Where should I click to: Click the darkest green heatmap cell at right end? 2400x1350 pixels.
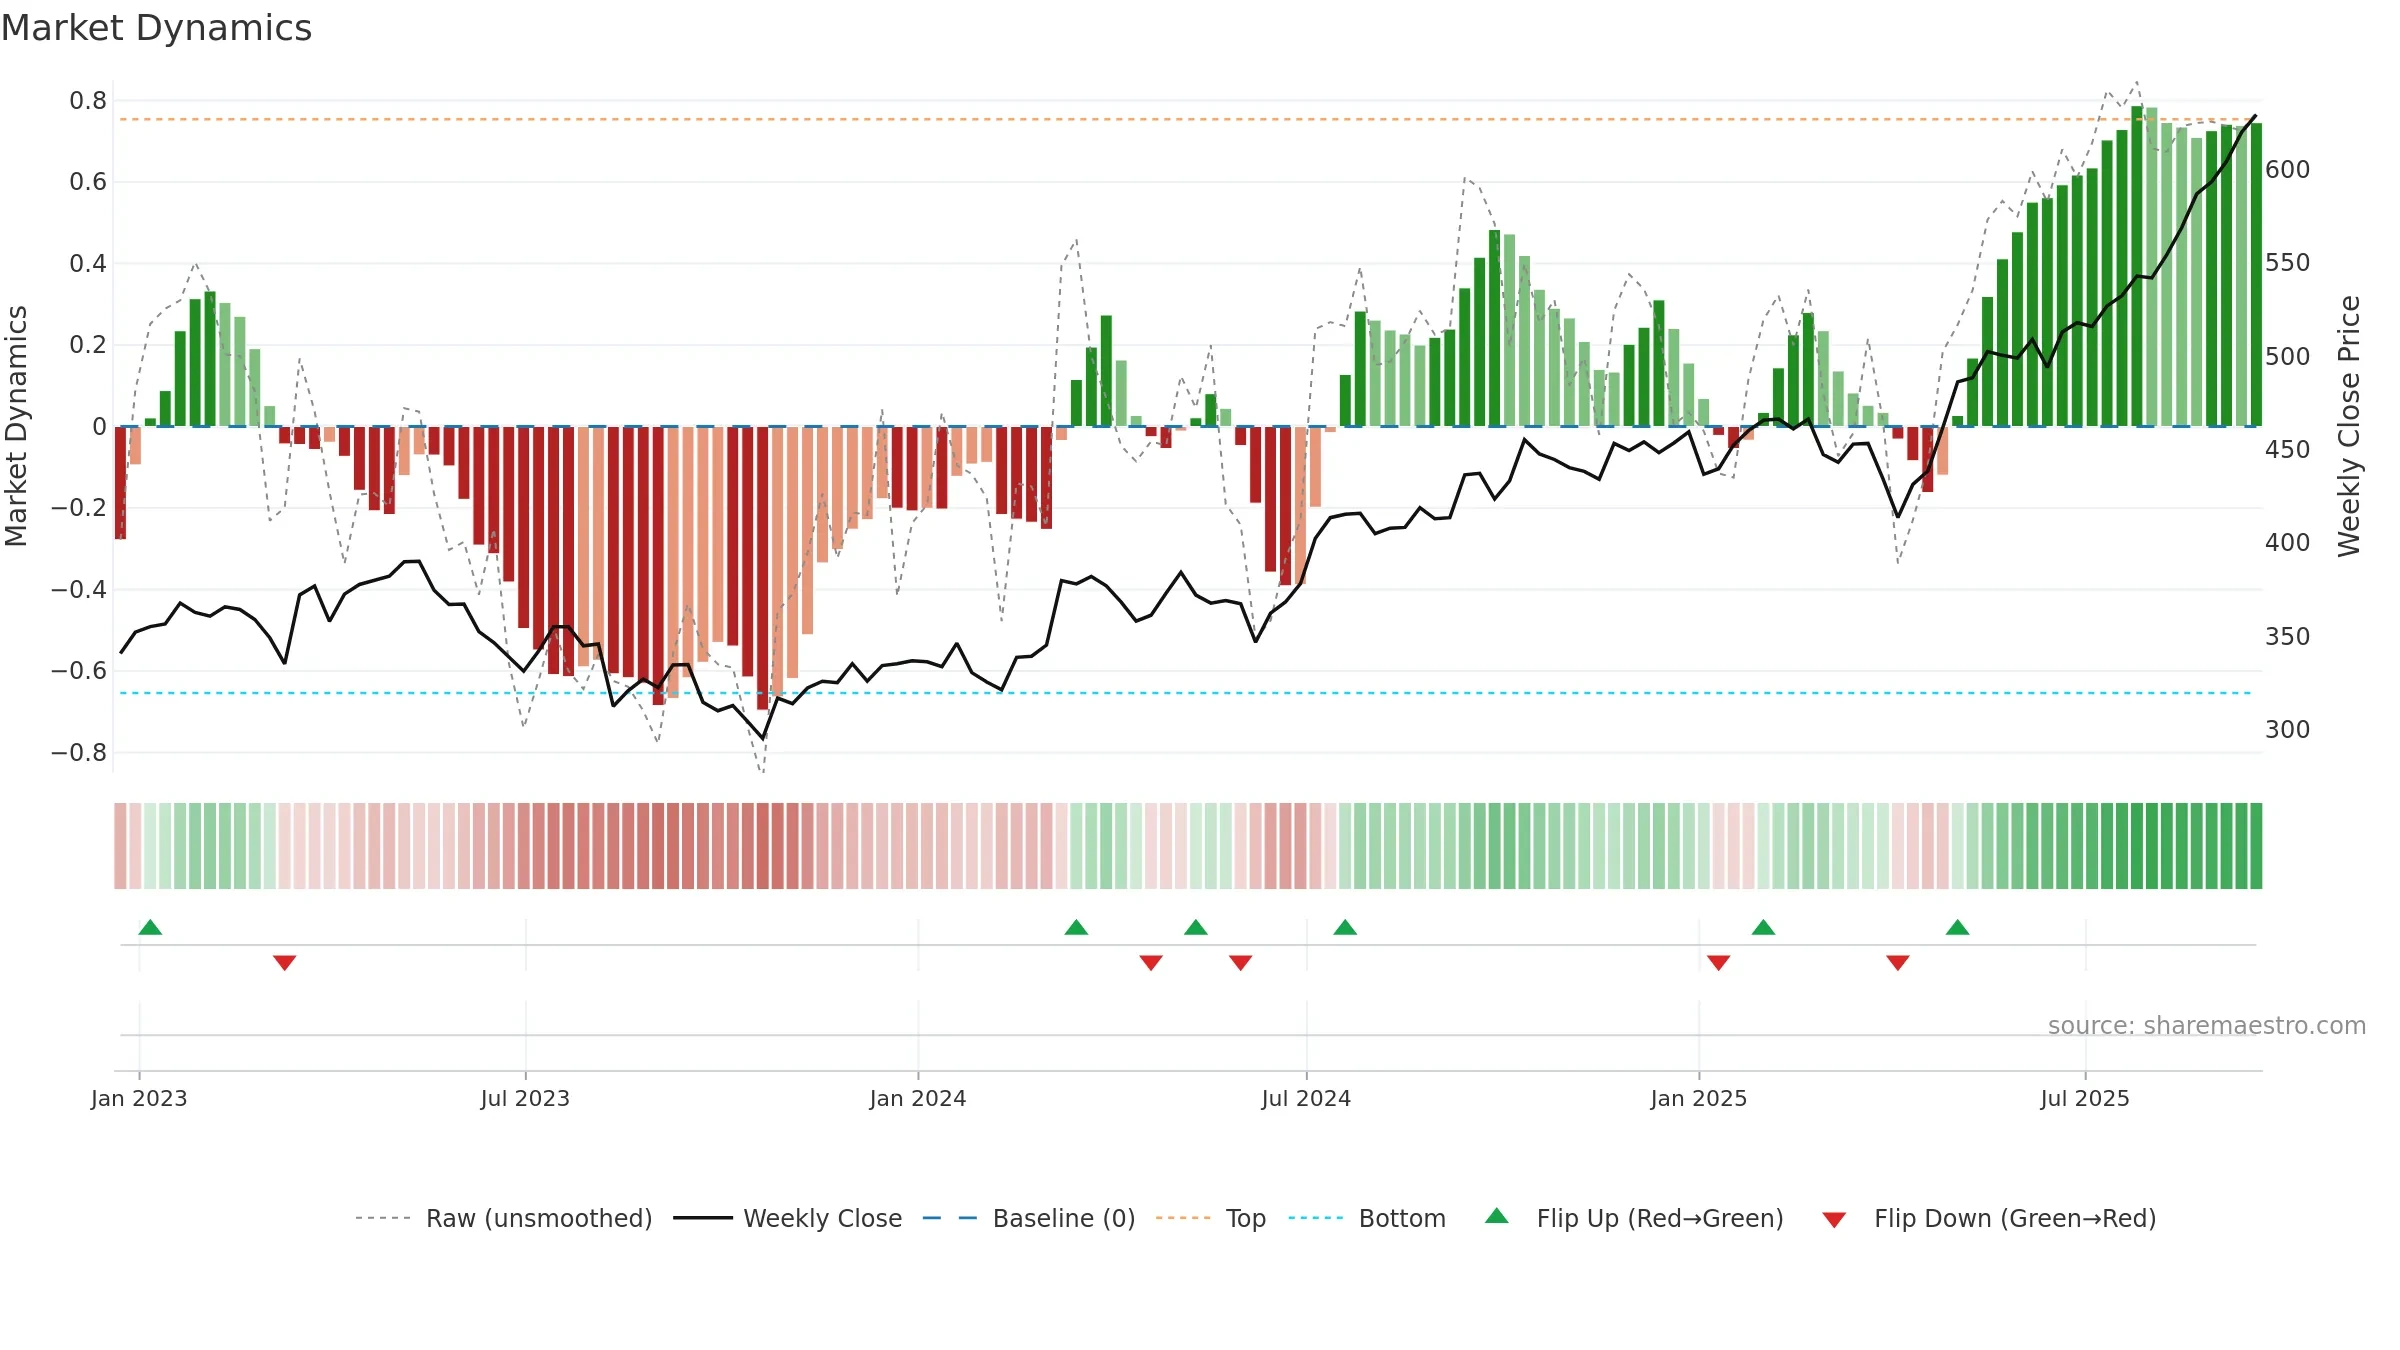click(2256, 846)
